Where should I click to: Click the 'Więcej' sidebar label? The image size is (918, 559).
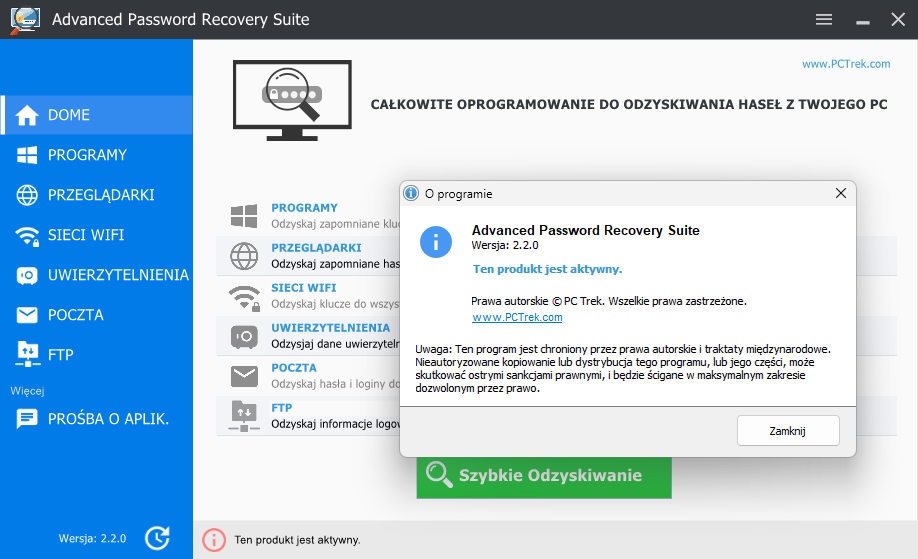27,390
